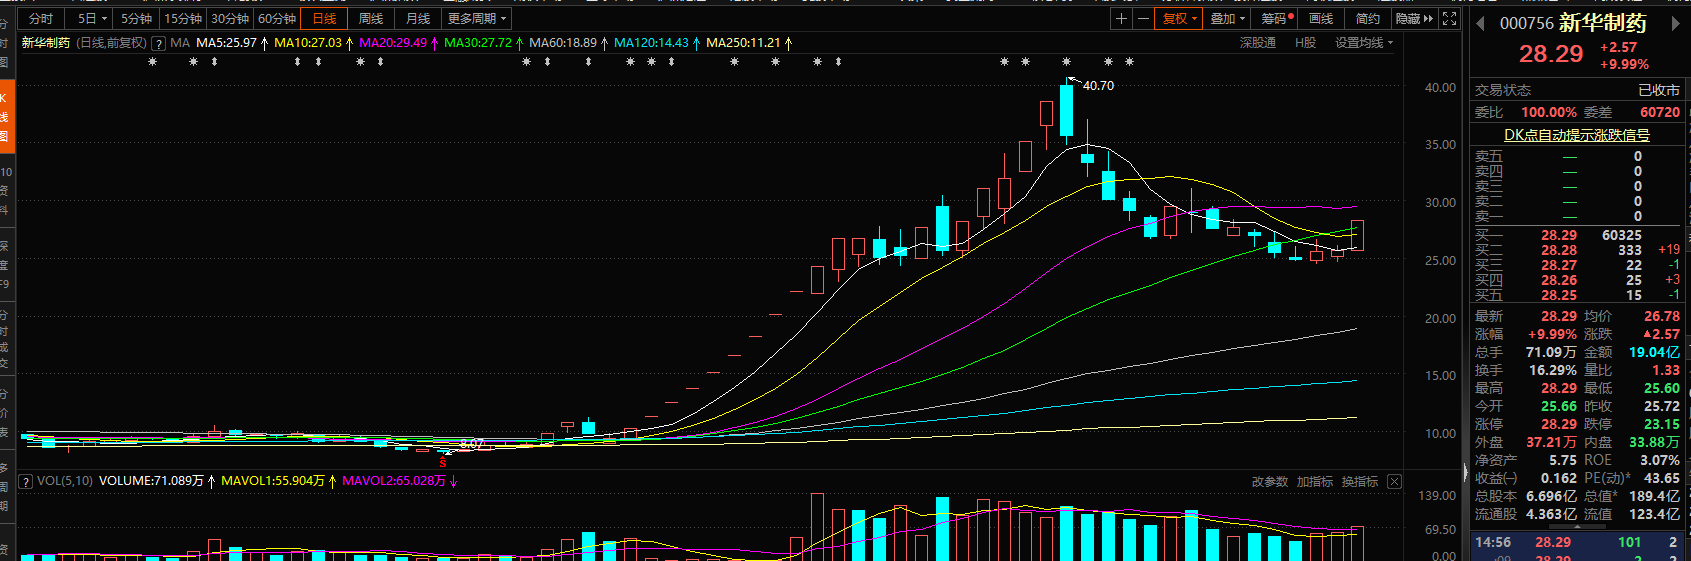Viewport: 1691px width, 561px height.
Task: Click 换指标 to change indicator
Action: pos(1360,482)
